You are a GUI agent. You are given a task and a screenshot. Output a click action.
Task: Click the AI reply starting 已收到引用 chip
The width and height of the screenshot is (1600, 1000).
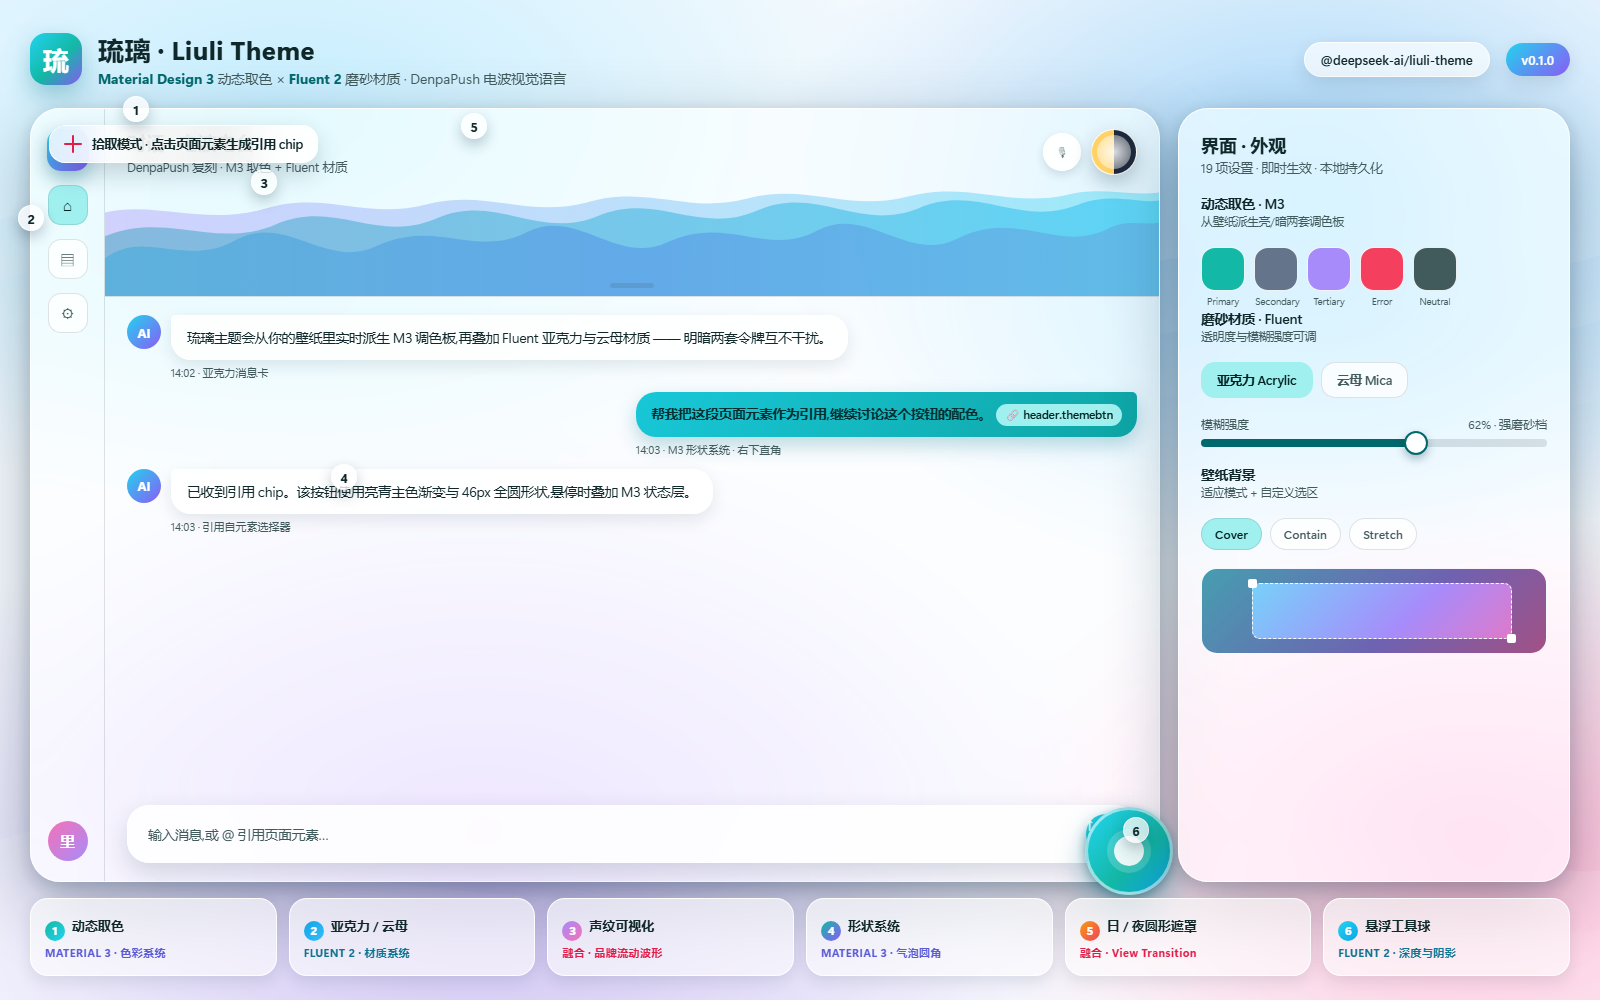click(441, 492)
